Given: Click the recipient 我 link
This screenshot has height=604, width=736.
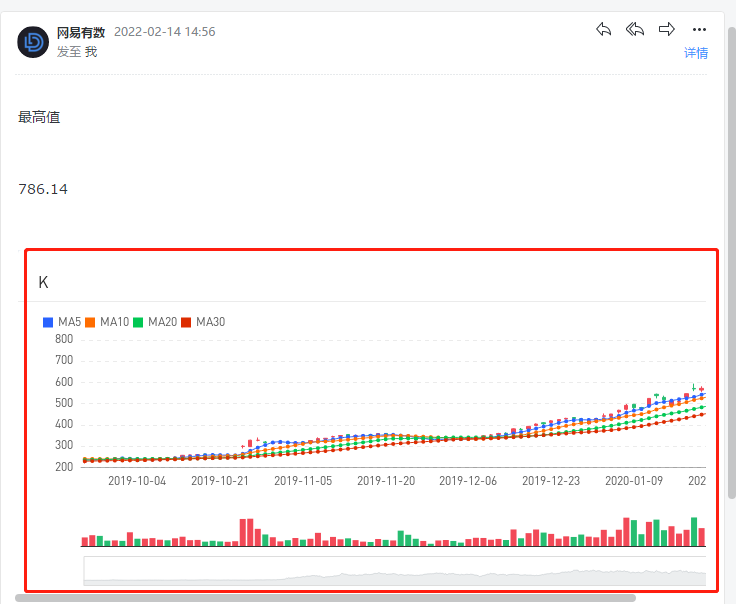Looking at the screenshot, I should (91, 51).
